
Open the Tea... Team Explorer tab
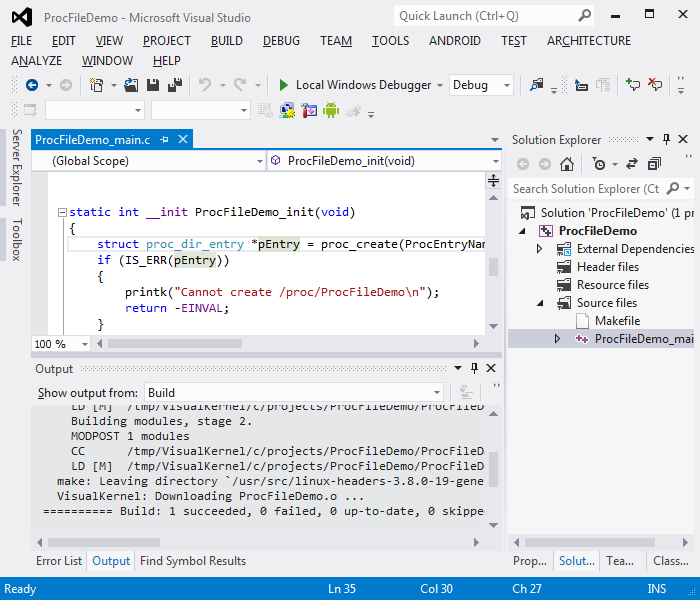click(x=620, y=561)
